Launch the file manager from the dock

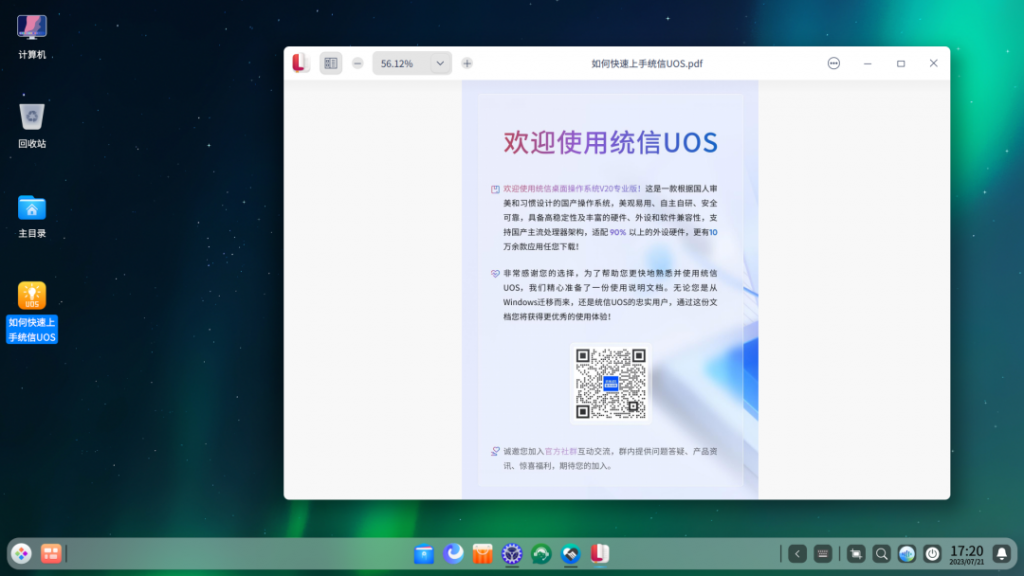click(424, 554)
